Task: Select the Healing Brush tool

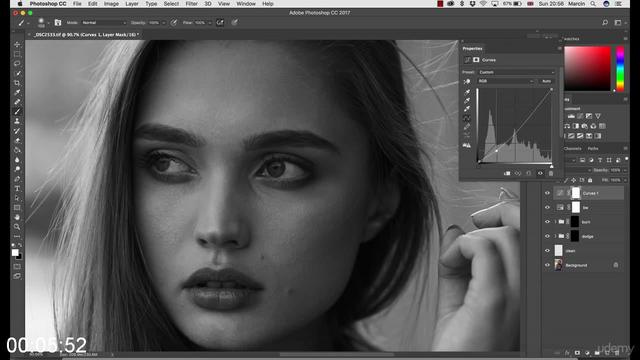Action: point(17,102)
